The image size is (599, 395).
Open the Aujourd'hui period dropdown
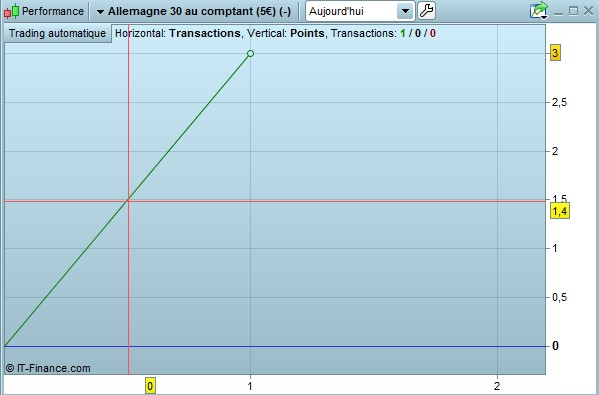click(x=360, y=11)
